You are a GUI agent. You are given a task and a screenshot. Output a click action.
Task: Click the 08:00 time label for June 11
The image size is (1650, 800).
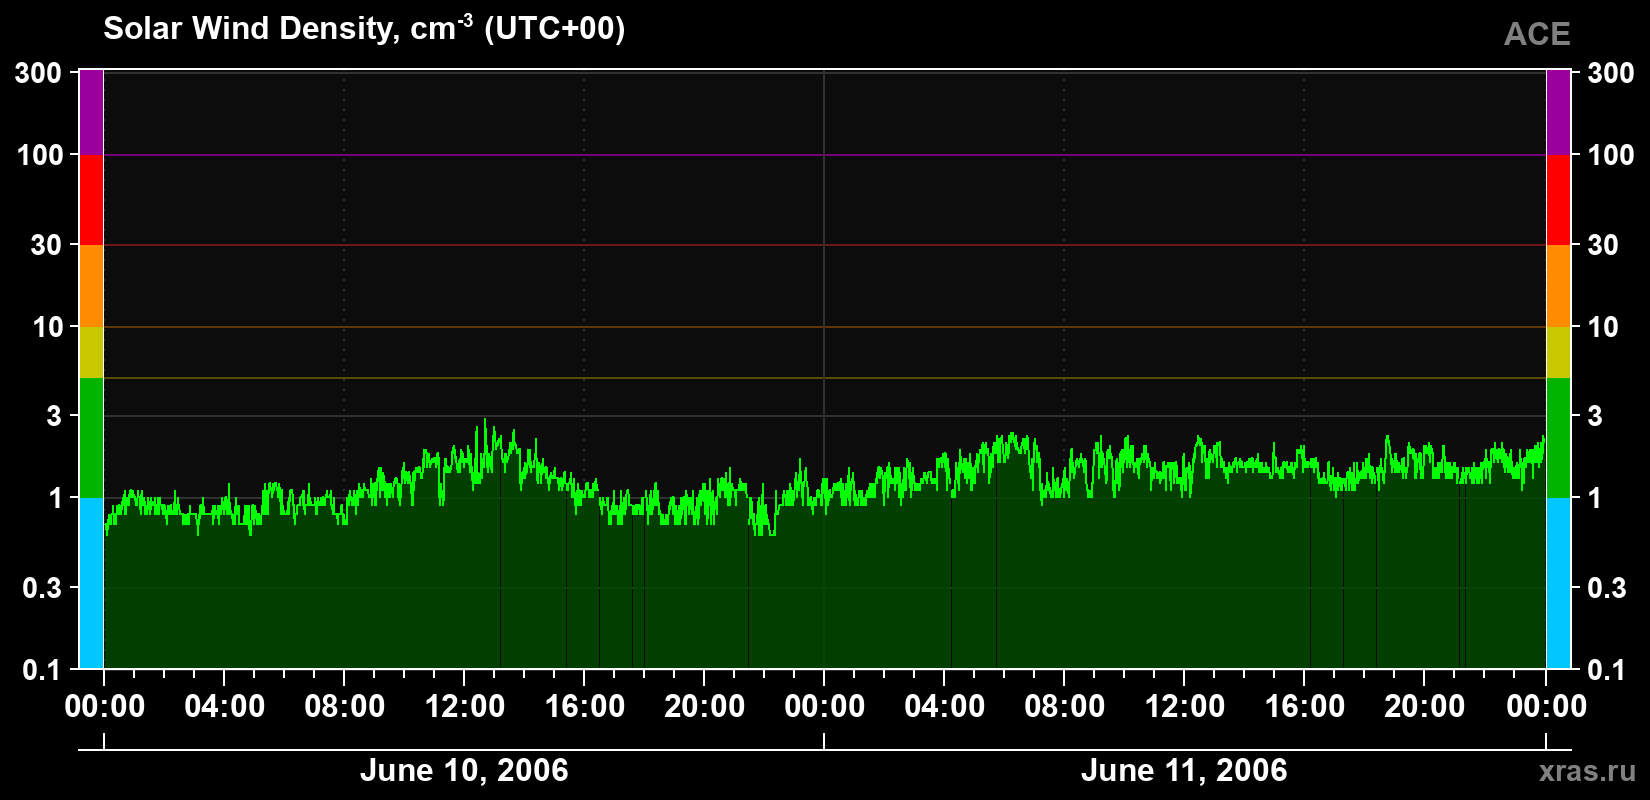point(1064,707)
